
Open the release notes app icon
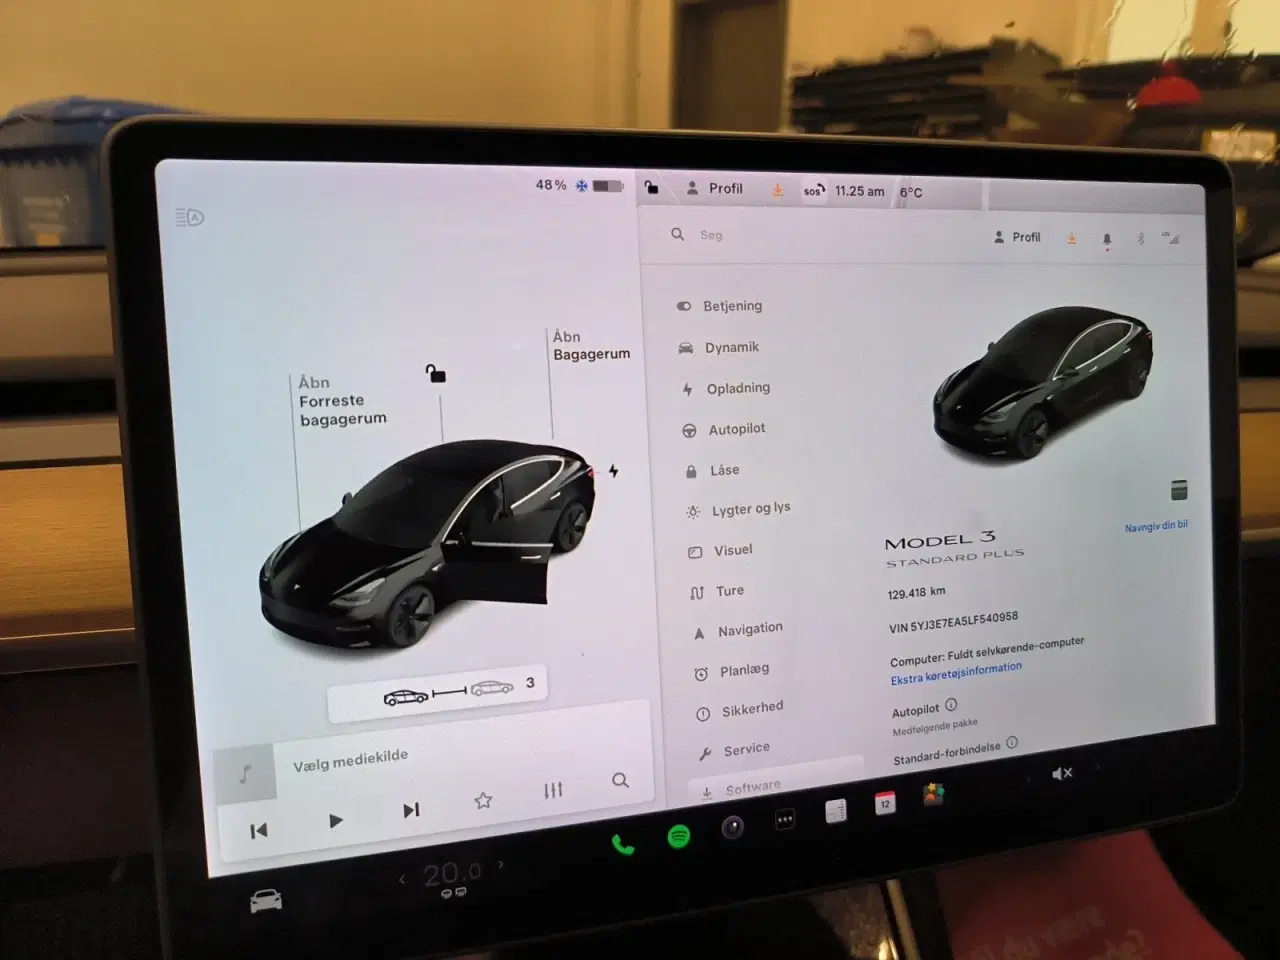836,811
